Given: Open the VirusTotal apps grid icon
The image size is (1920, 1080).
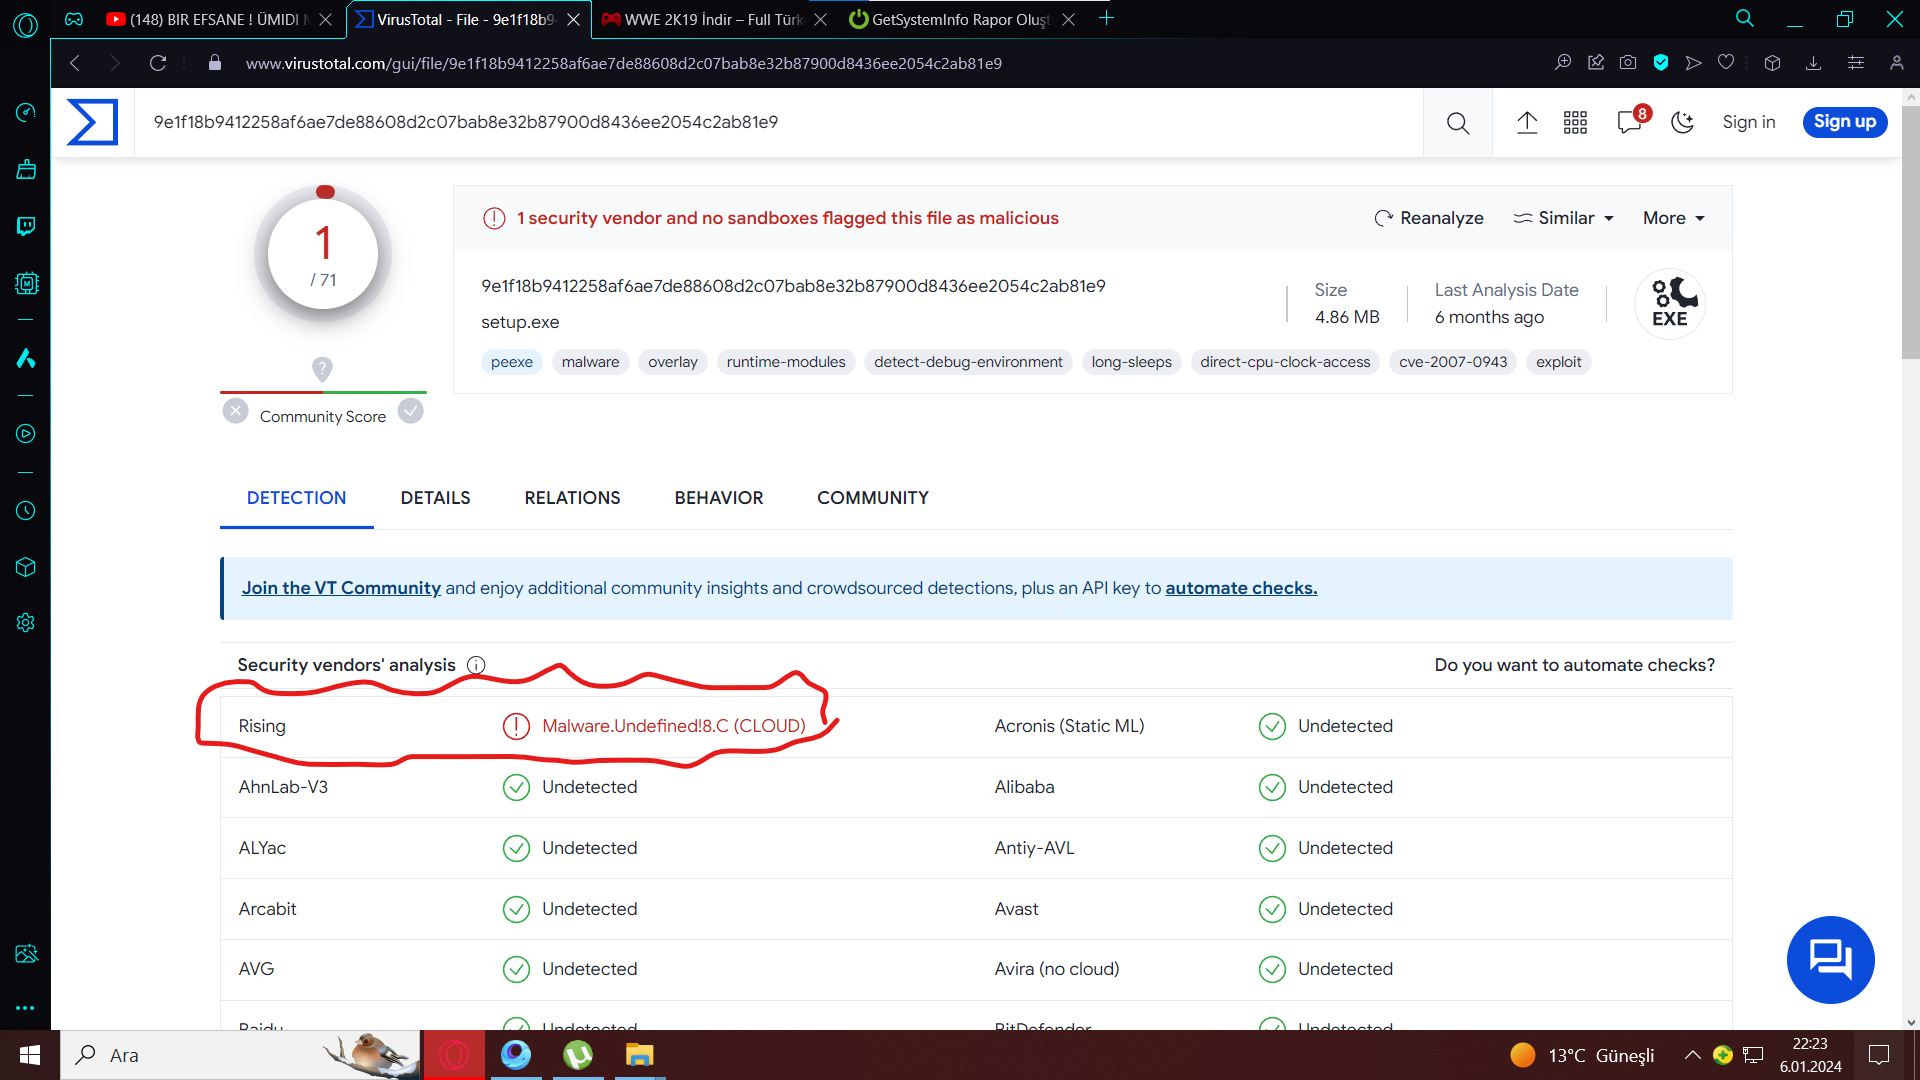Looking at the screenshot, I should 1575,123.
